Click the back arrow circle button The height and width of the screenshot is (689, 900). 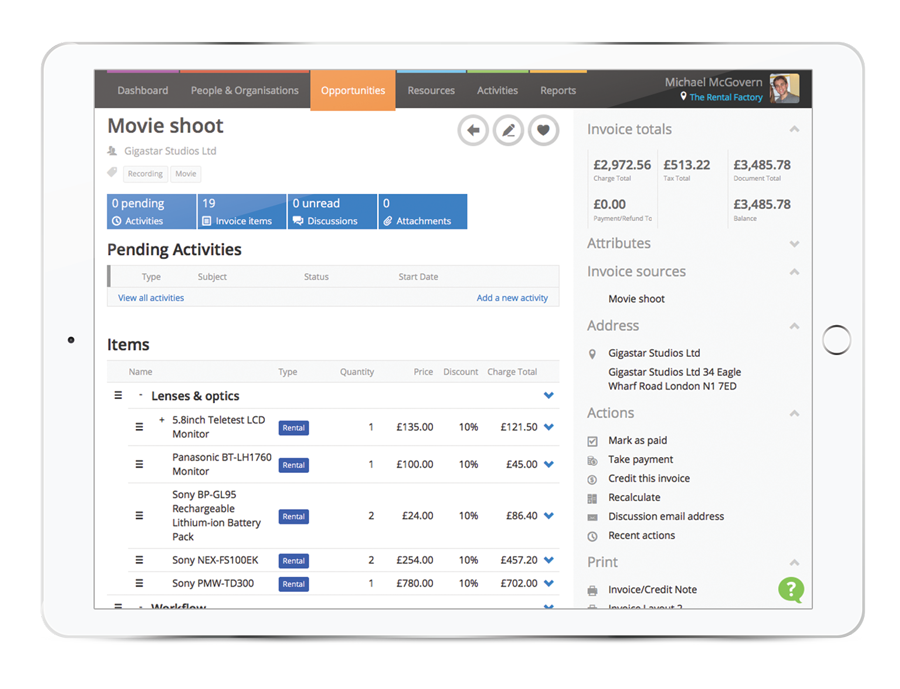[473, 130]
